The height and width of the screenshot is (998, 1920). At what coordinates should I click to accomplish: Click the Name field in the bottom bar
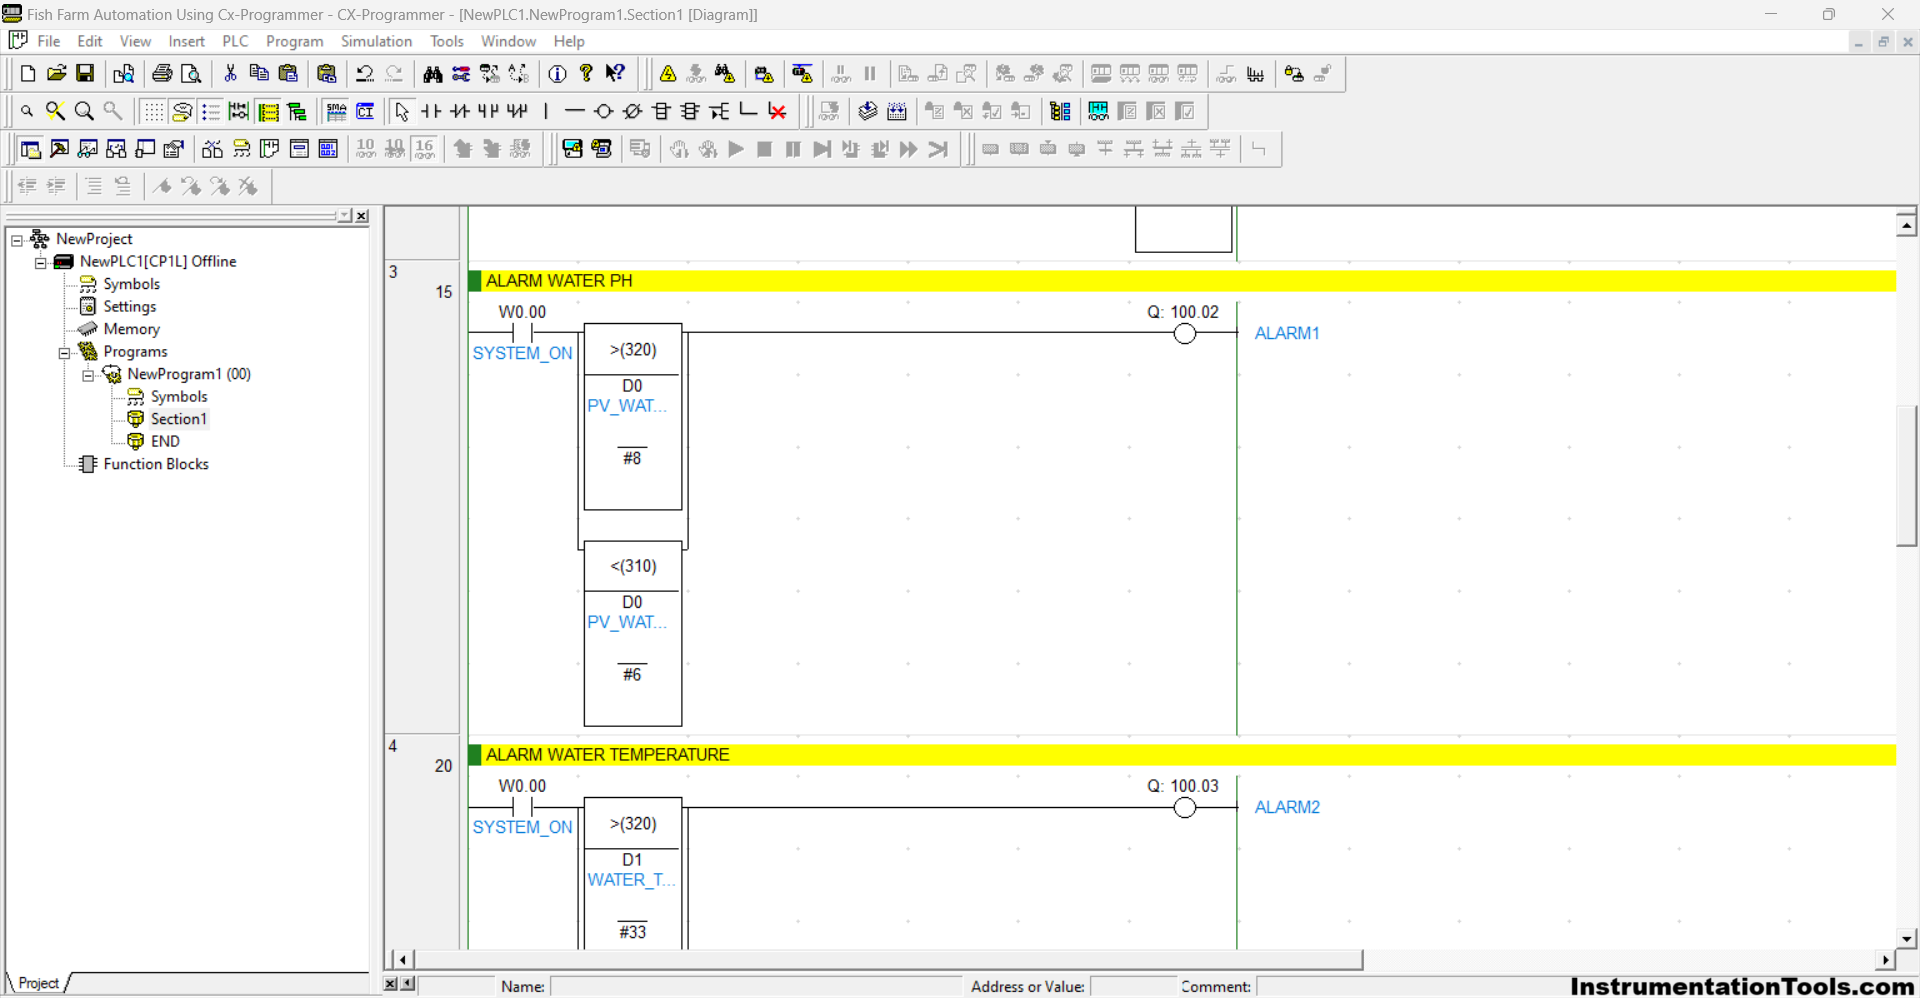click(755, 987)
